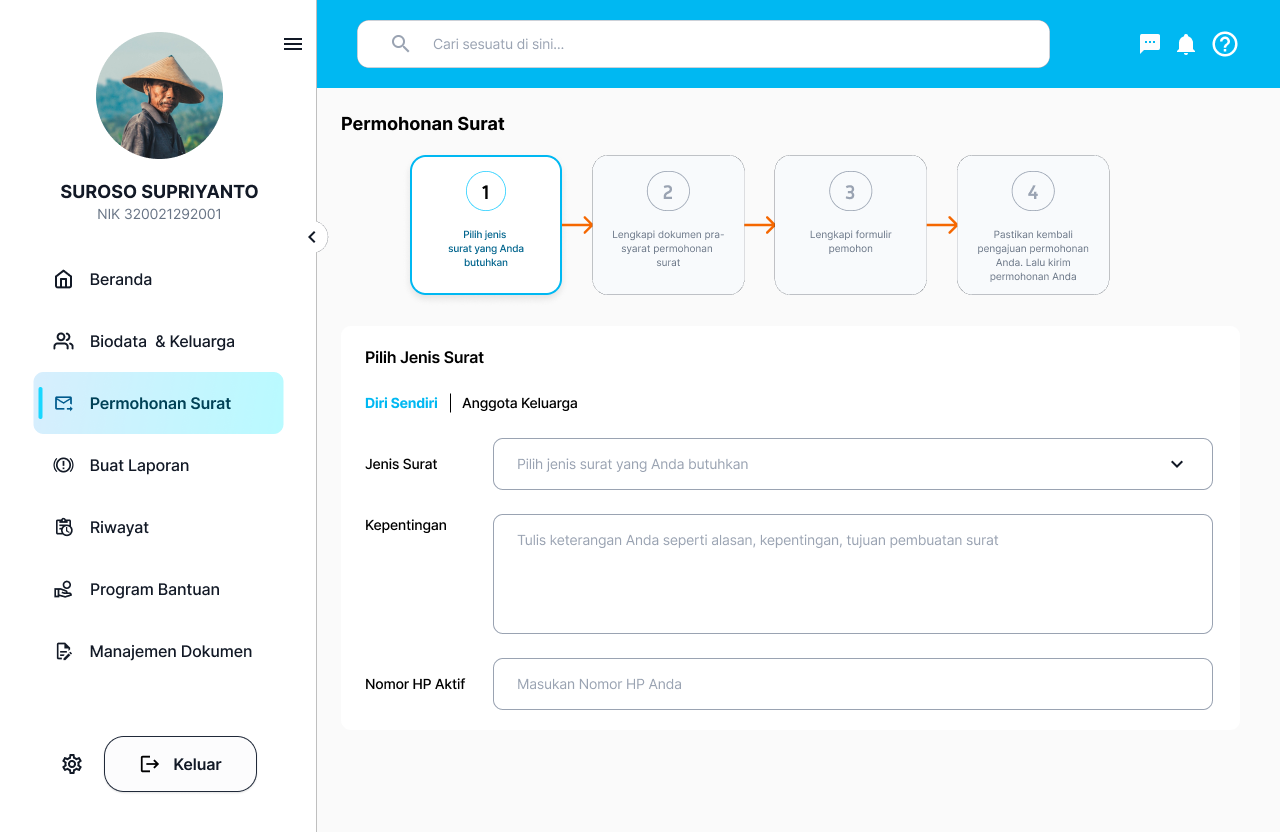Click the Nomor HP Aktif input field
The width and height of the screenshot is (1280, 832).
pyautogui.click(x=852, y=684)
